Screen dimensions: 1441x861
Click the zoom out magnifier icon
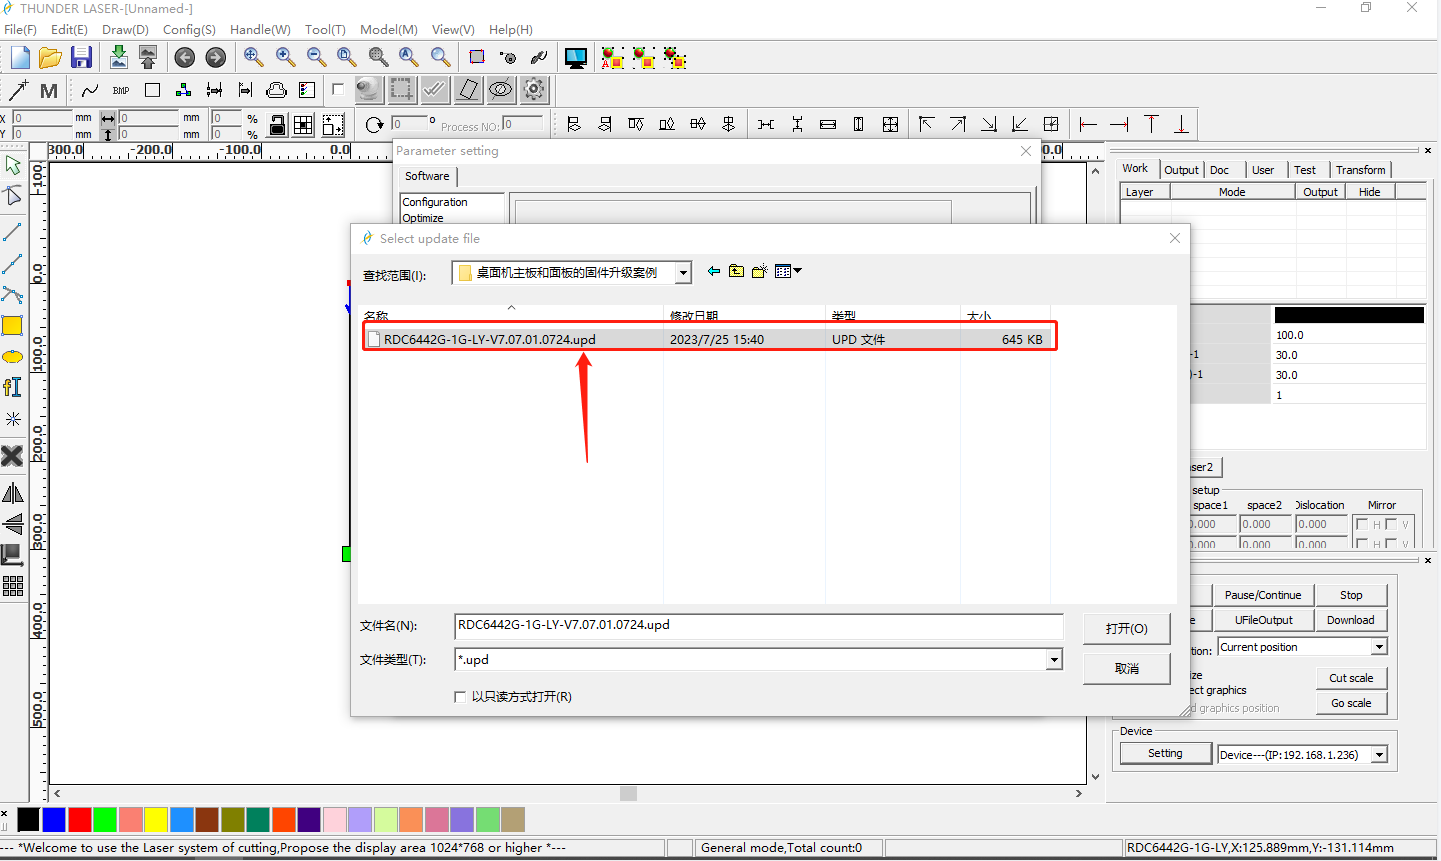tap(316, 57)
